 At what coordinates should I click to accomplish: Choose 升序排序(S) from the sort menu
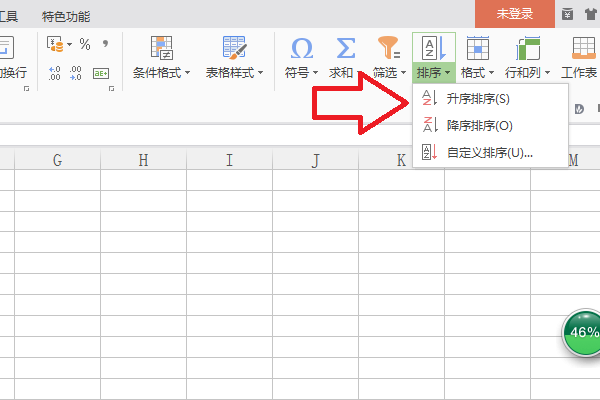tap(491, 99)
